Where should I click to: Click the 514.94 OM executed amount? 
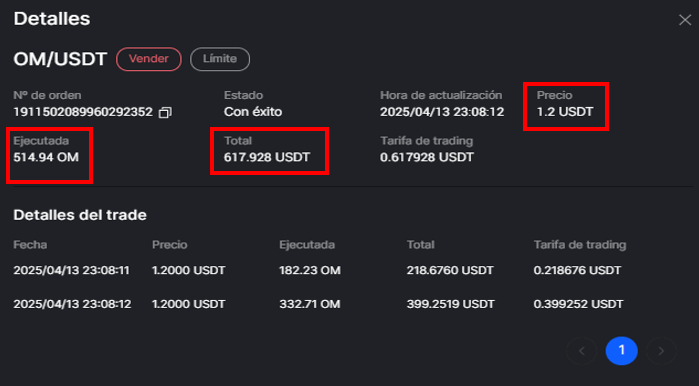click(46, 157)
